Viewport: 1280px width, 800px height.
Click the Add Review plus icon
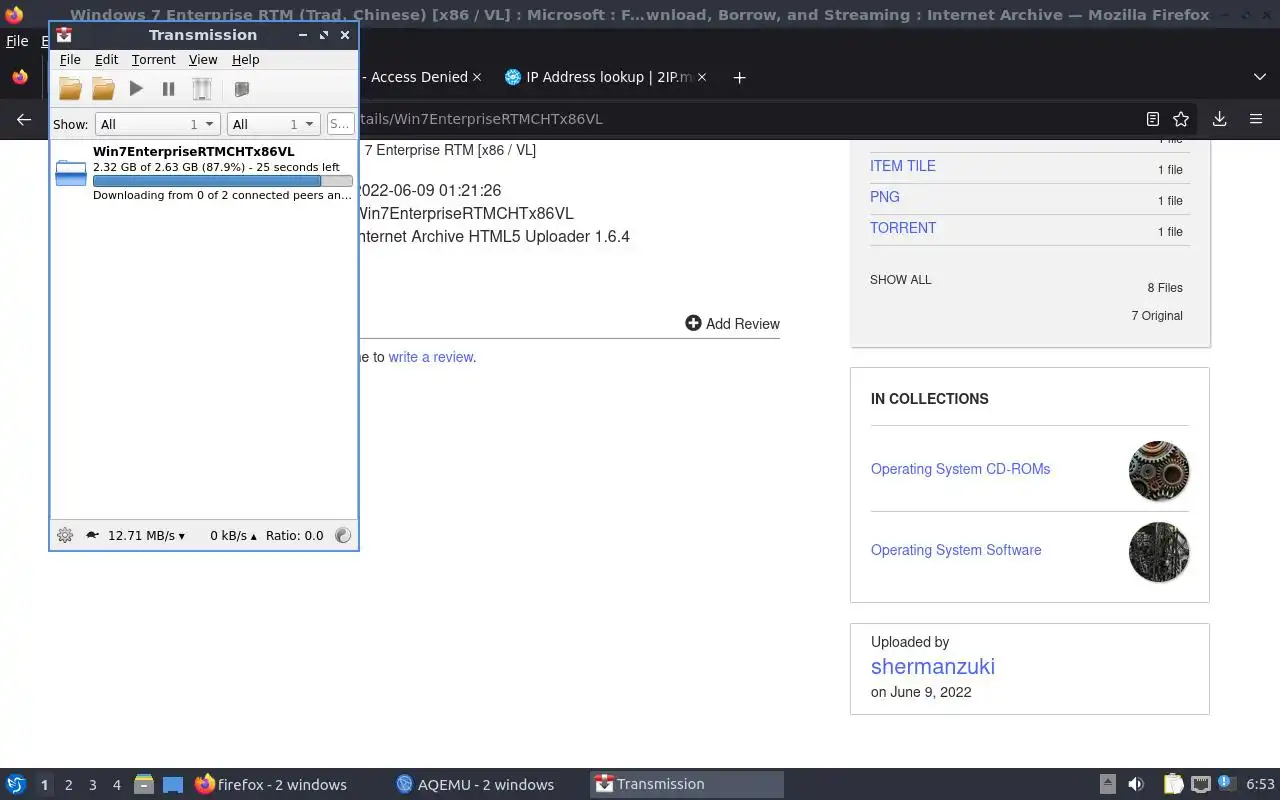(x=693, y=323)
